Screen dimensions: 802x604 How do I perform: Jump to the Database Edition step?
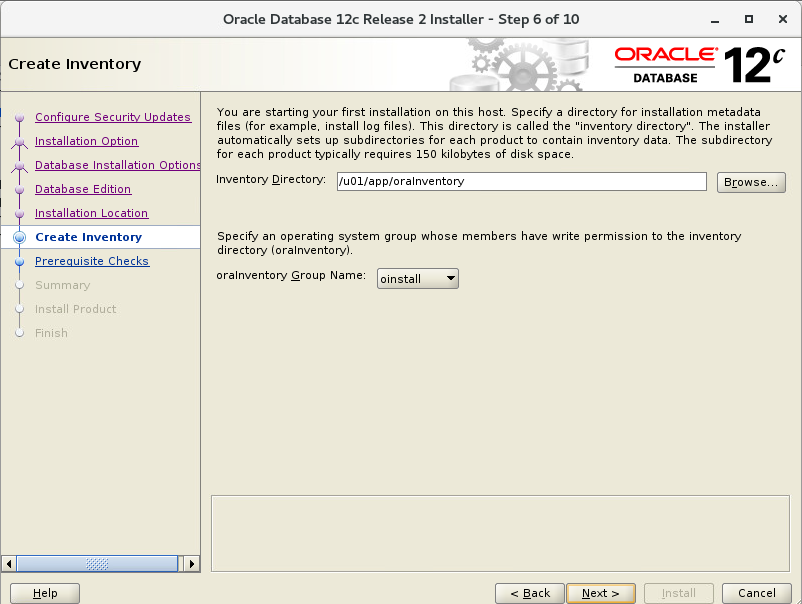(x=83, y=189)
